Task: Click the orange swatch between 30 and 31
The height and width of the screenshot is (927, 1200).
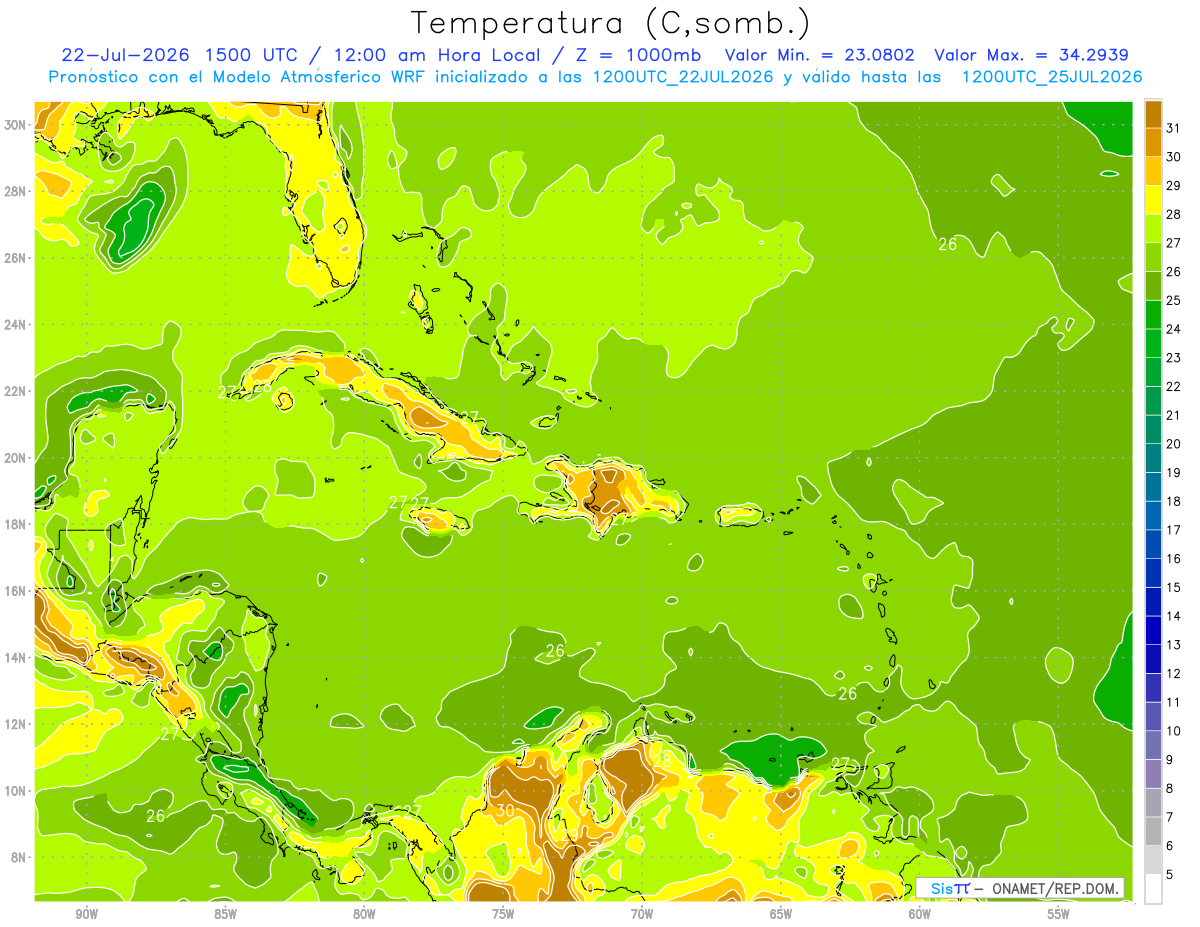Action: coord(1153,142)
